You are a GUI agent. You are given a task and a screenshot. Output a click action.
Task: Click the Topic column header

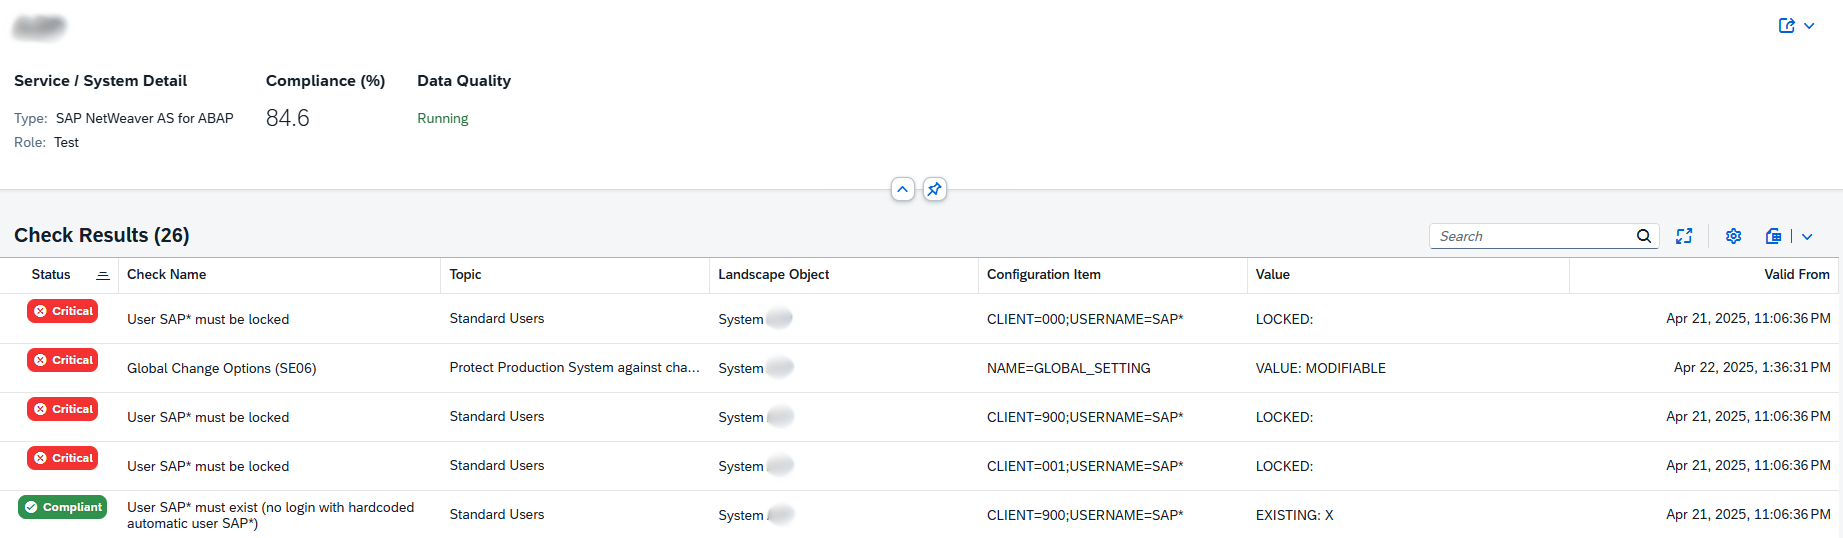click(x=465, y=274)
